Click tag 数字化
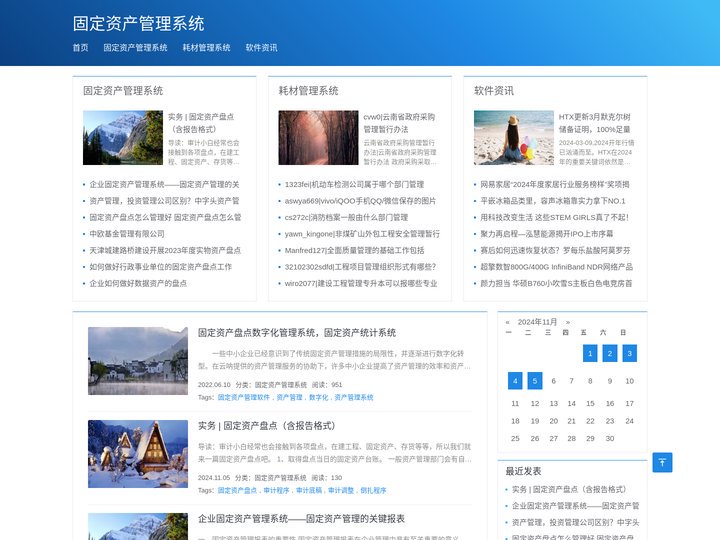 [319, 397]
